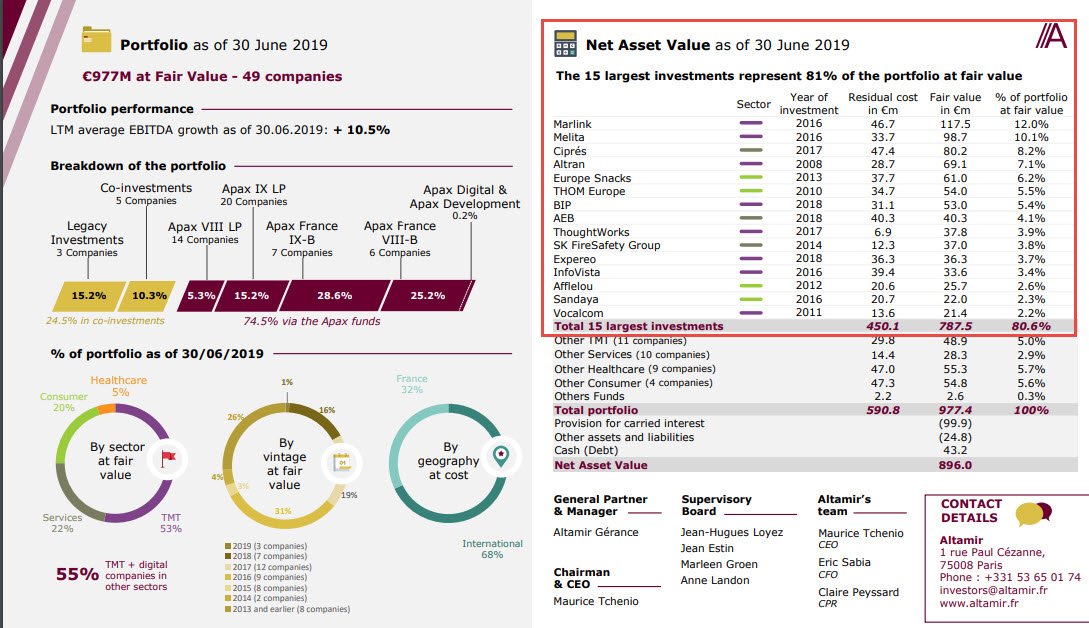The image size is (1089, 628).
Task: Click the Other Consumer (4 companies) row
Action: pos(815,383)
